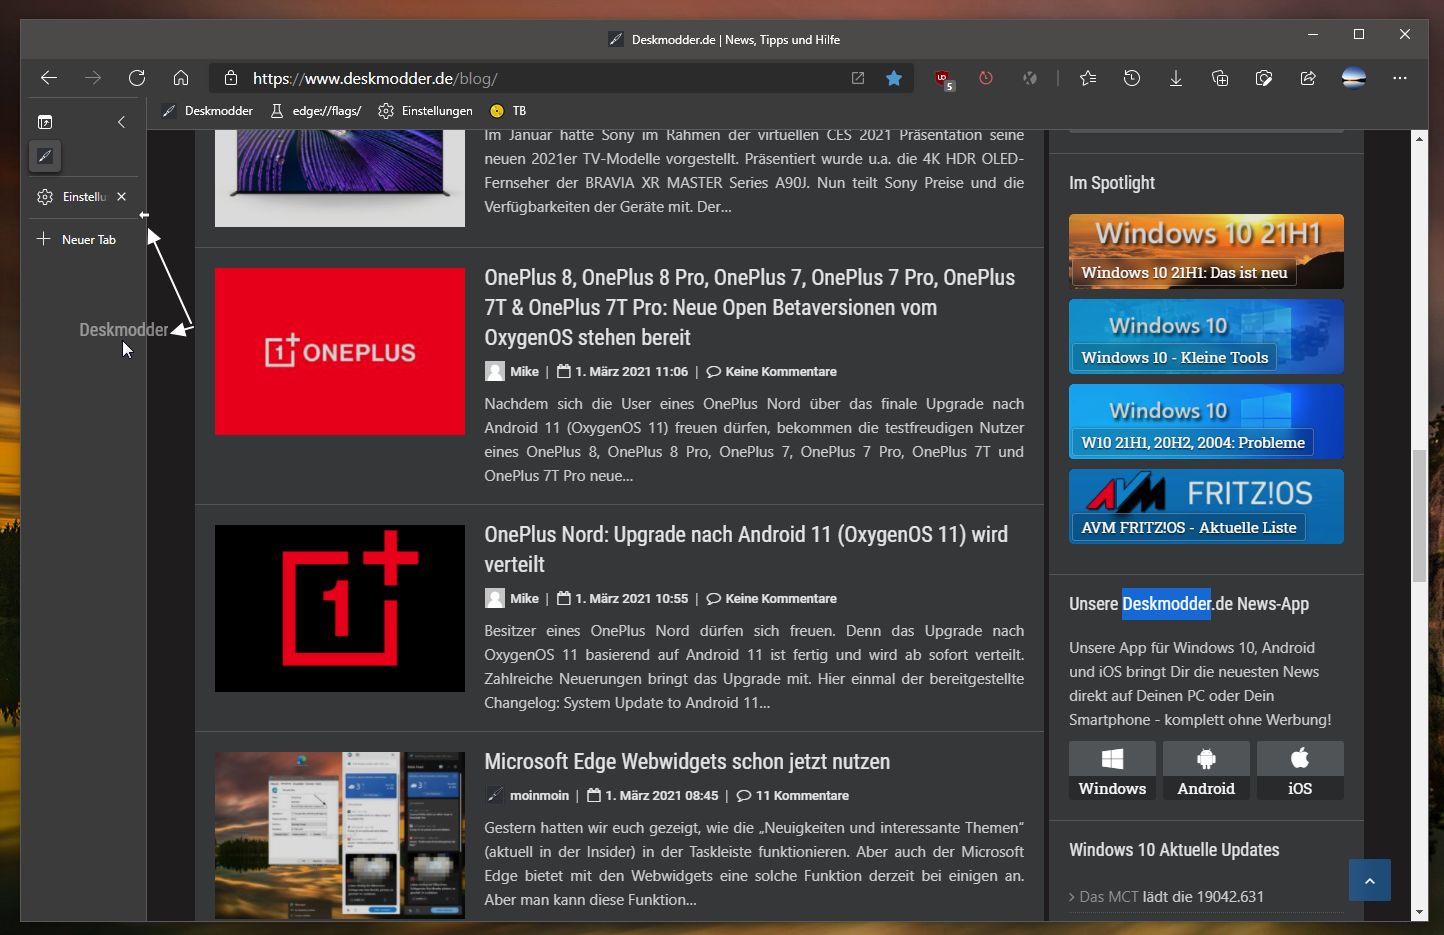Open W10 21H1, 20H2, 2004 Probleme banner
This screenshot has width=1444, height=935.
click(1206, 421)
